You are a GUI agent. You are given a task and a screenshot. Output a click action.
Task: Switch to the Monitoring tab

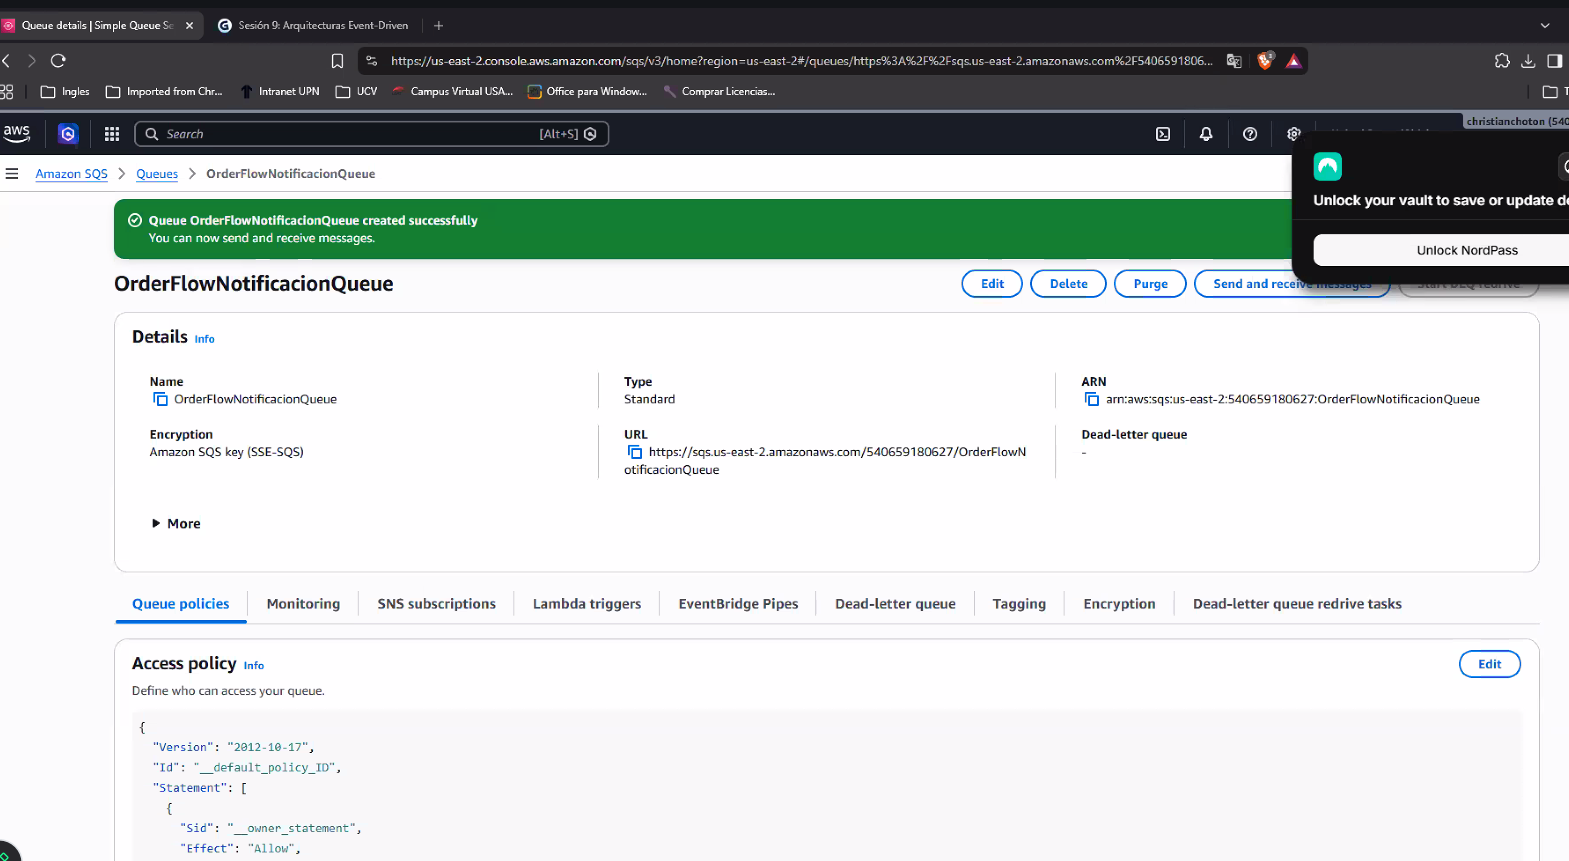303,604
